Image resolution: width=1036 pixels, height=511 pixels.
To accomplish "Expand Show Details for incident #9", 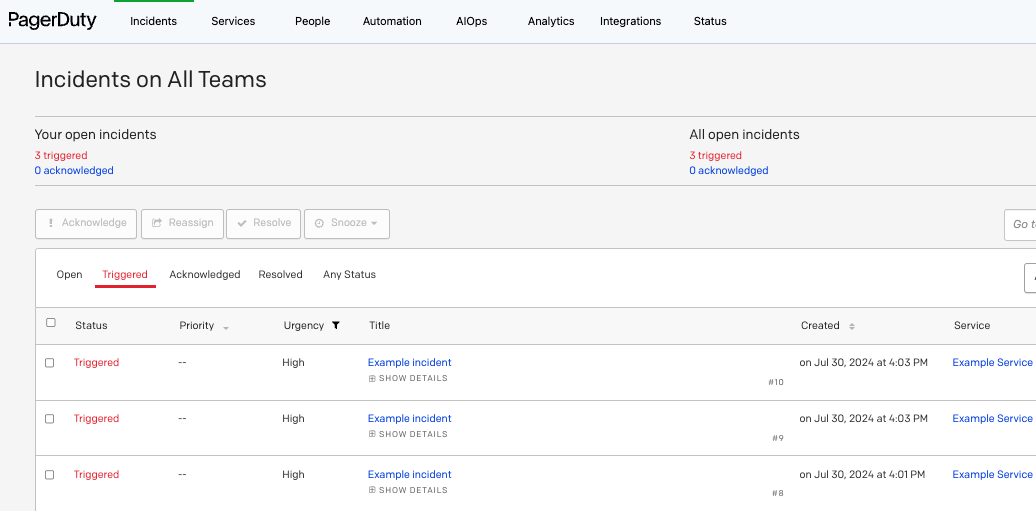I will click(x=408, y=434).
